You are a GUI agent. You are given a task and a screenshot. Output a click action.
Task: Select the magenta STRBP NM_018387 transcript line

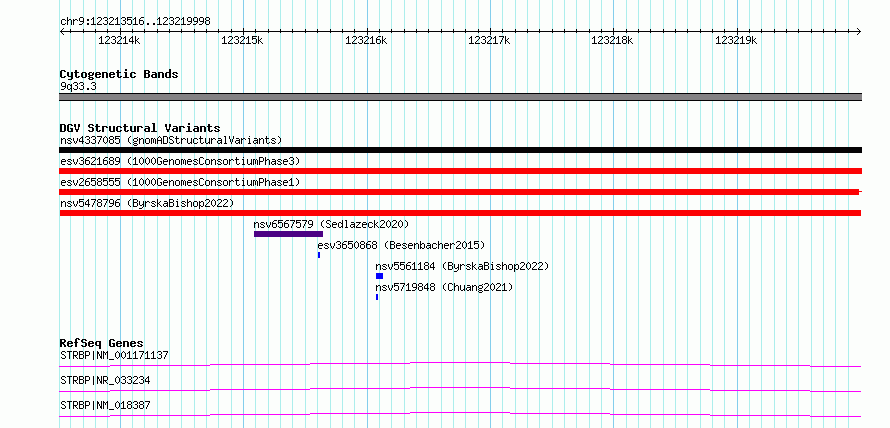[x=460, y=414]
